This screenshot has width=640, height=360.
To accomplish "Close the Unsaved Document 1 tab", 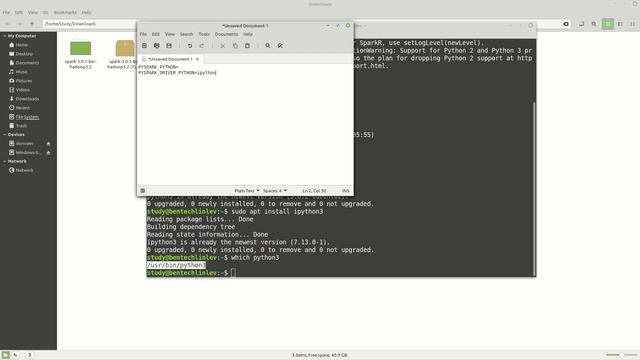I will click(x=198, y=59).
